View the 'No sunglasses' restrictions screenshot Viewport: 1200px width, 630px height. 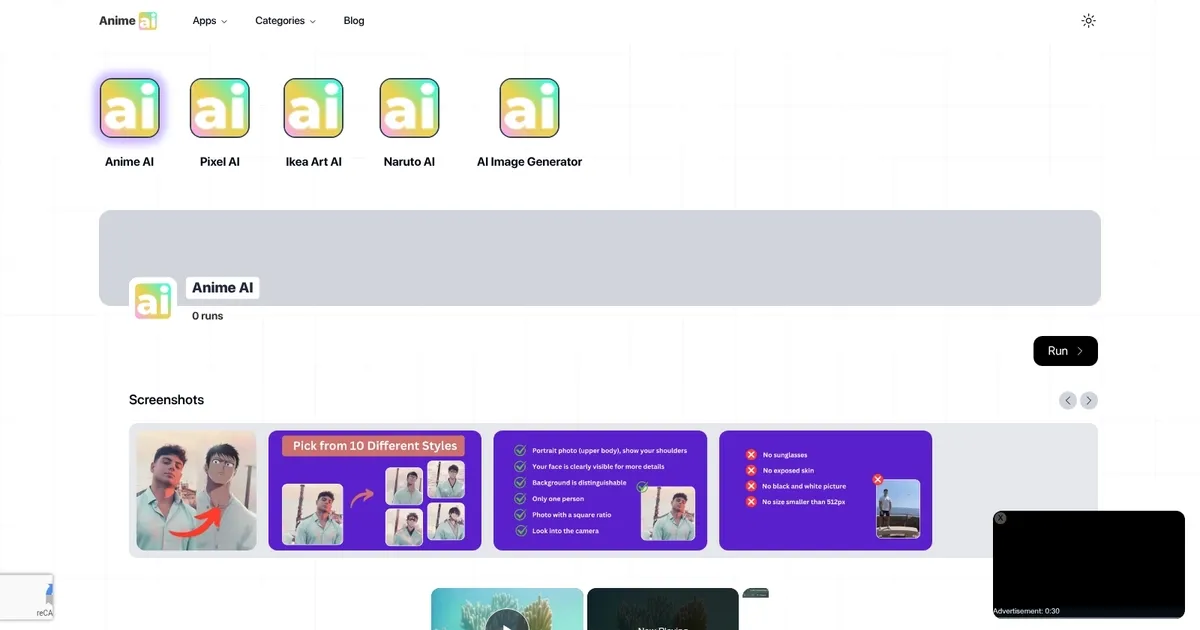pos(825,490)
